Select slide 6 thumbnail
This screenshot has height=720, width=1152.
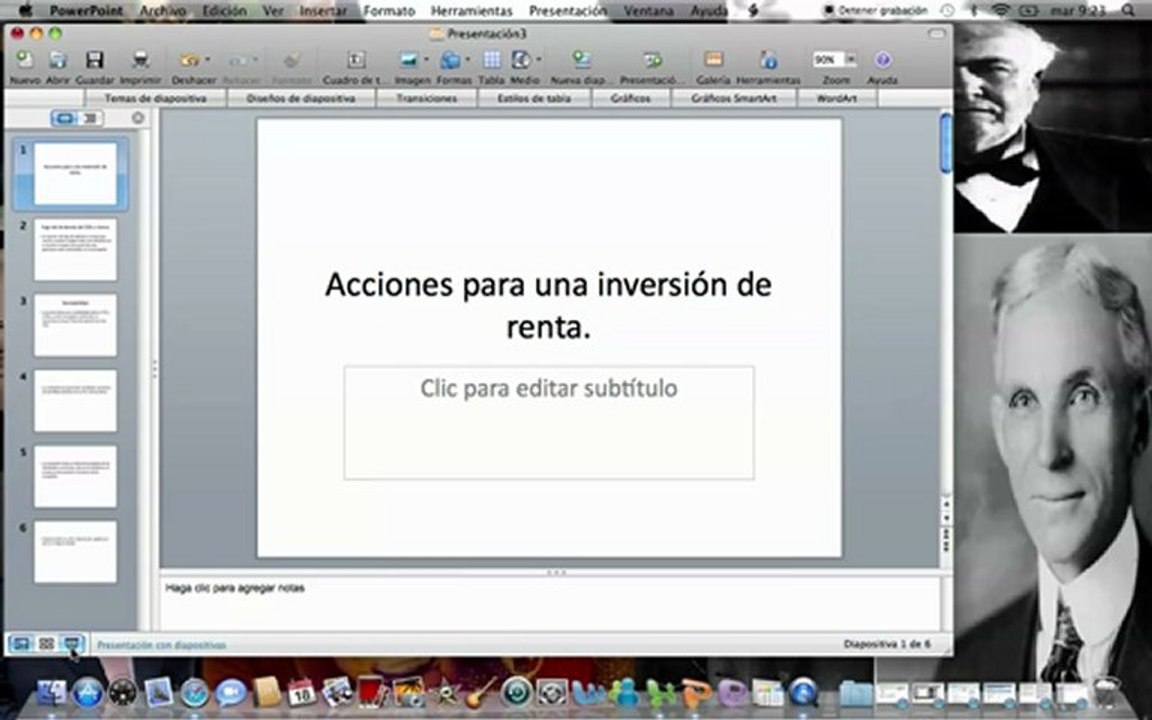(75, 552)
